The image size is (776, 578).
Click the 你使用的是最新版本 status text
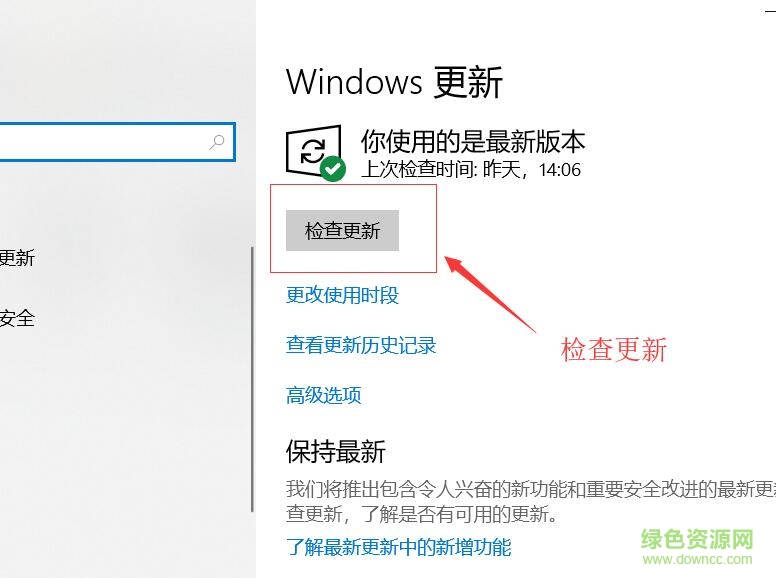click(473, 142)
